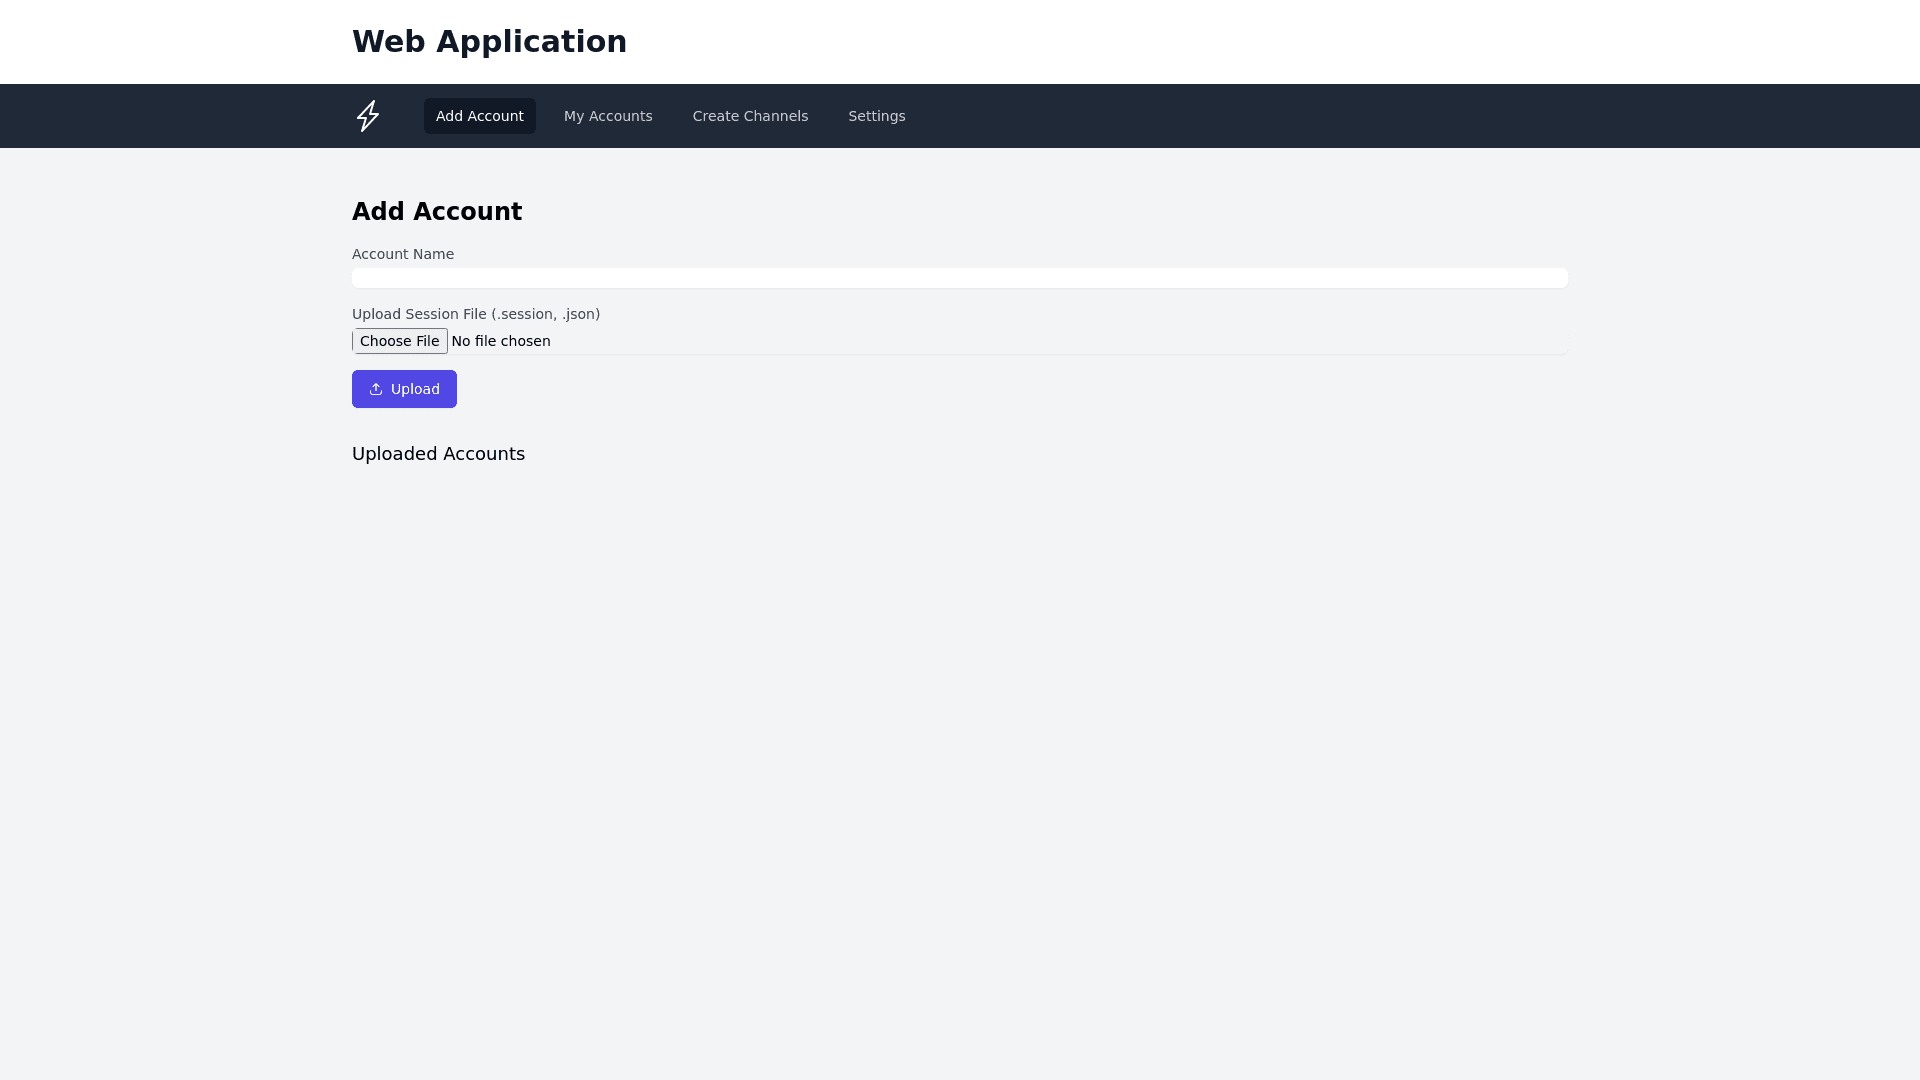Go to the Create Channels tab

750,116
